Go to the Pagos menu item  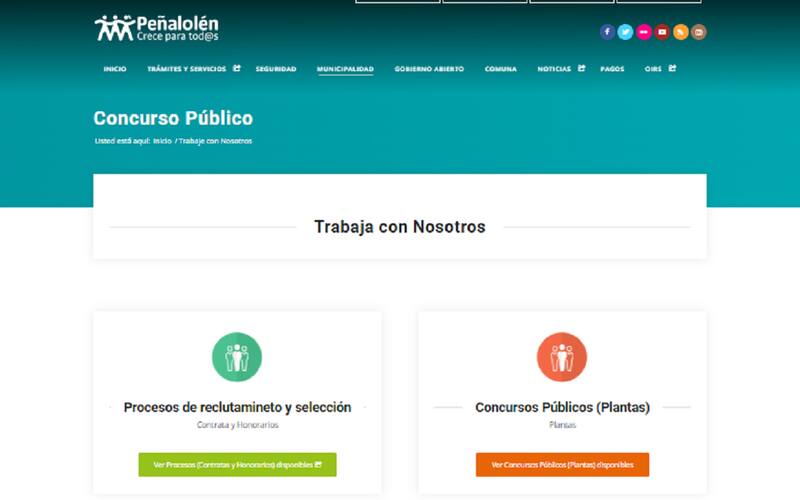click(612, 69)
